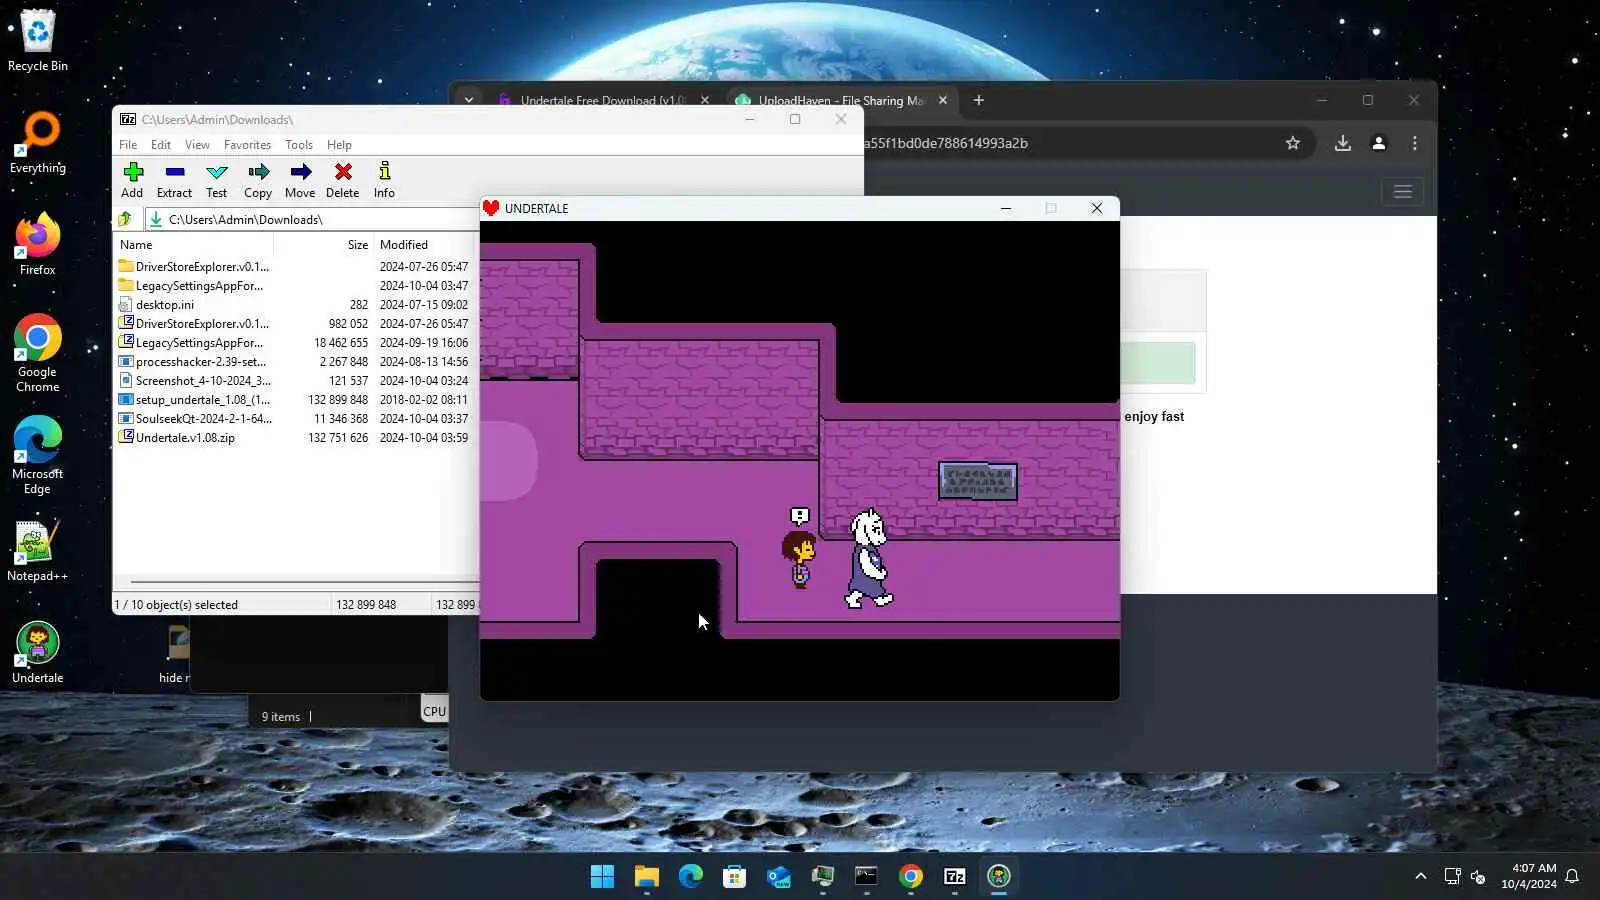The image size is (1600, 900).
Task: Click the 18 462 655 size cell
Action: tap(341, 343)
